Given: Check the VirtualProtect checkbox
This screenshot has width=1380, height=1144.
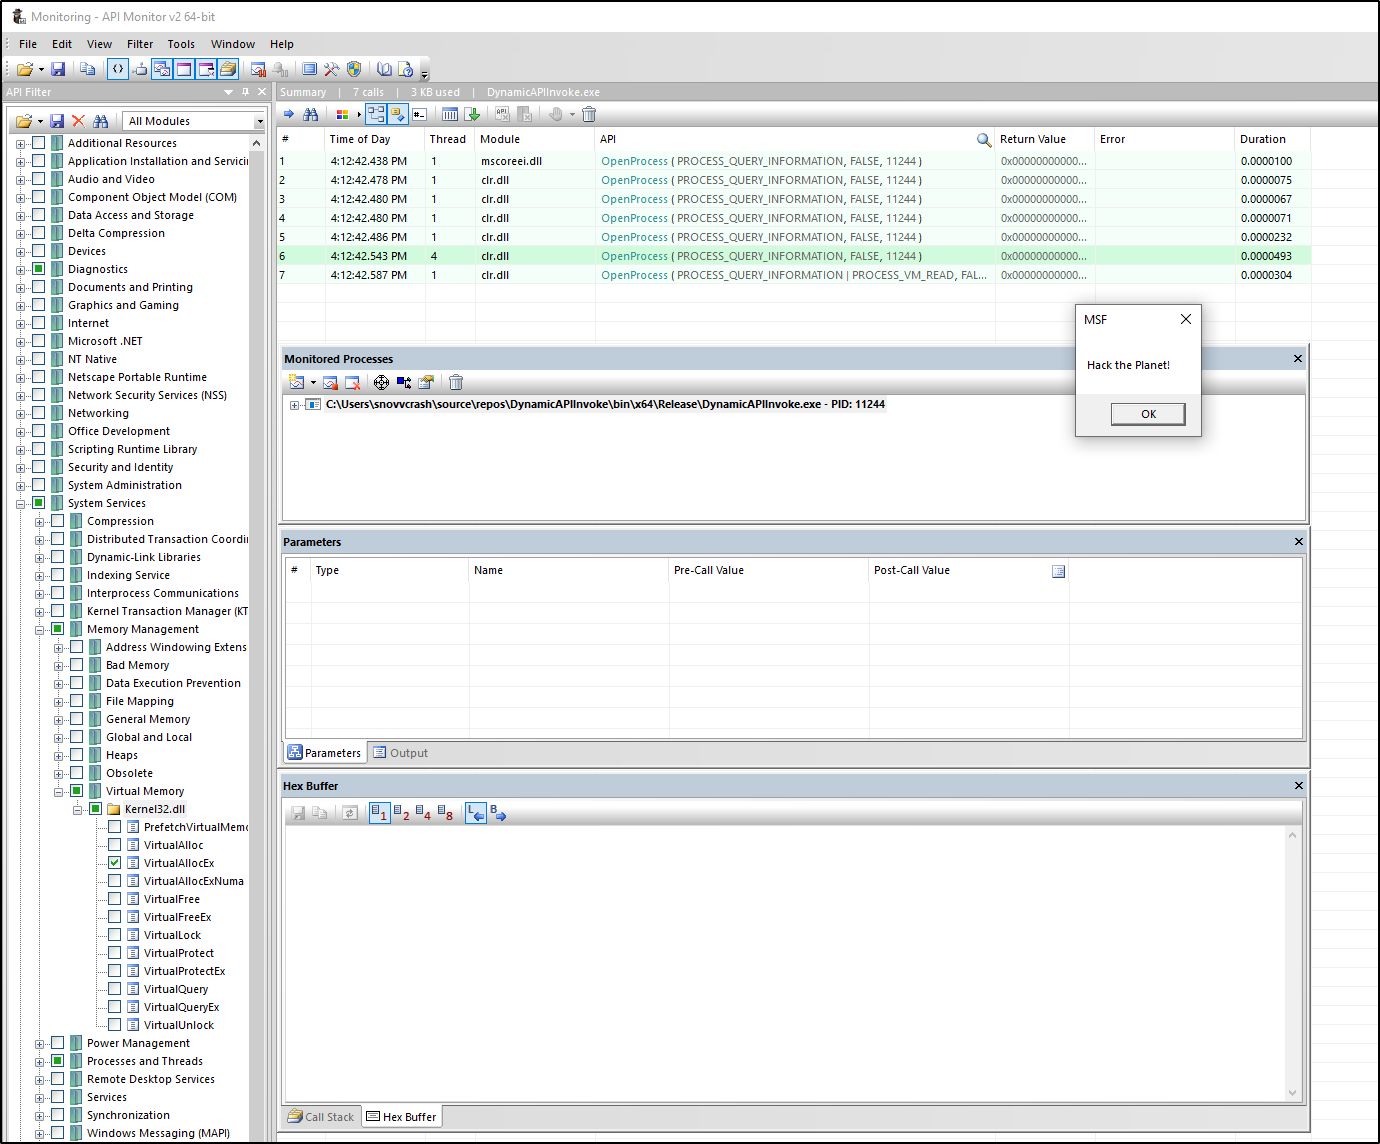Looking at the screenshot, I should click(115, 953).
